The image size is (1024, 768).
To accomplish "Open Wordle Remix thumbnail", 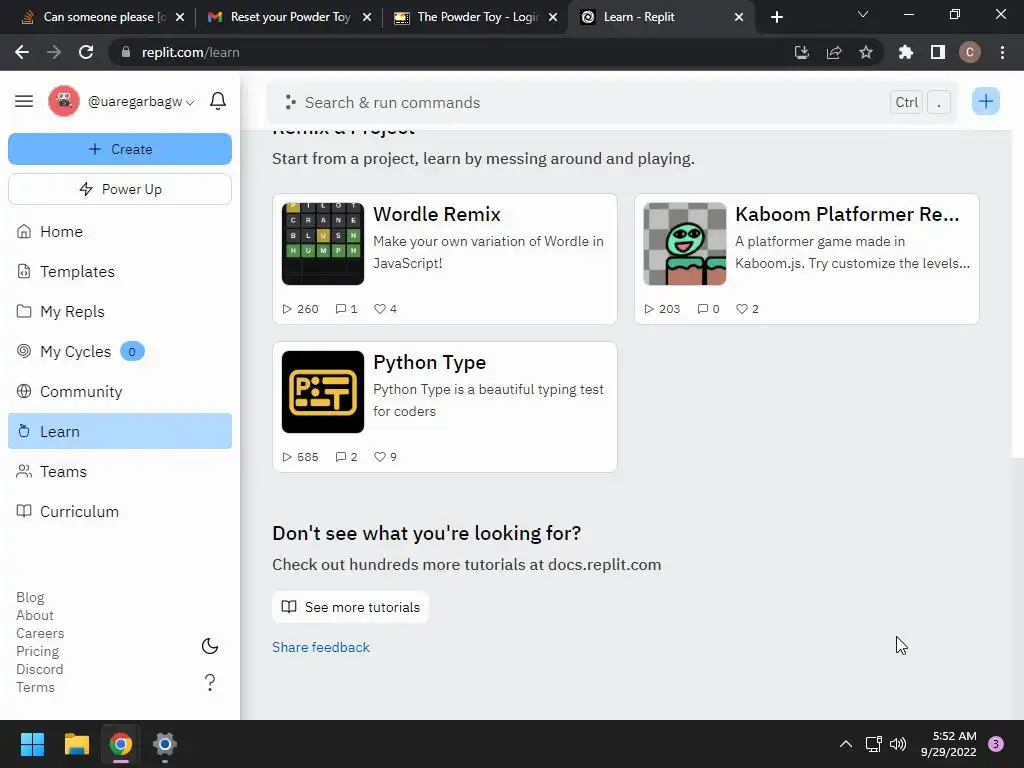I will click(323, 244).
